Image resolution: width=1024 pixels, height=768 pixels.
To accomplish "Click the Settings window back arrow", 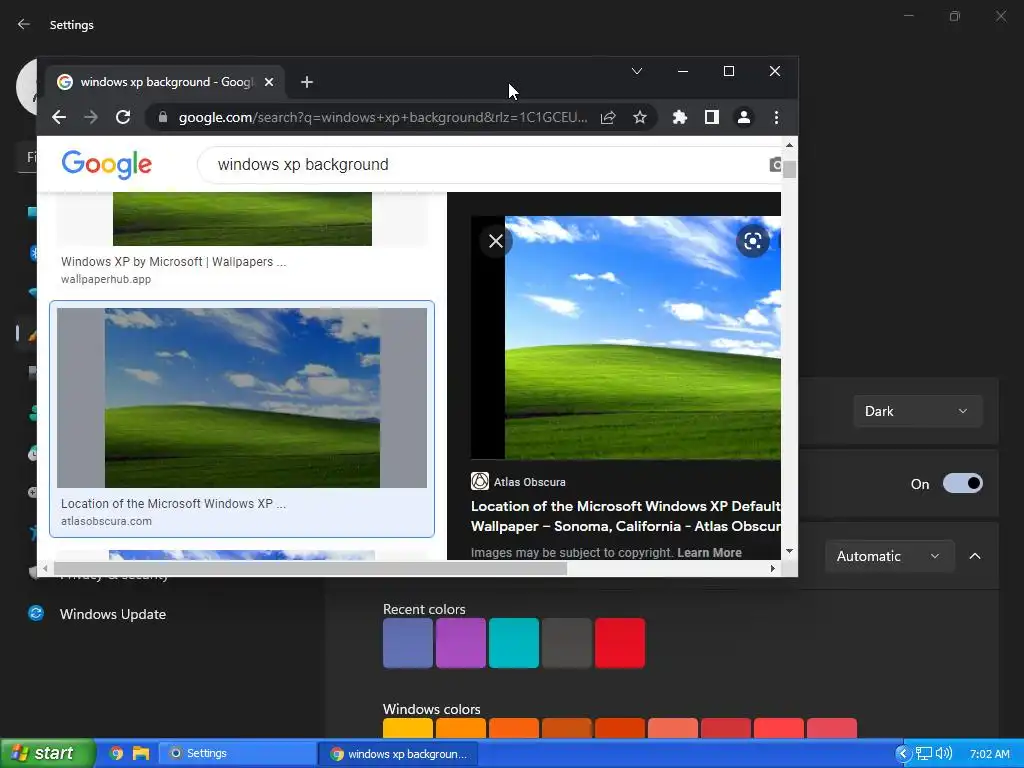I will tap(24, 24).
